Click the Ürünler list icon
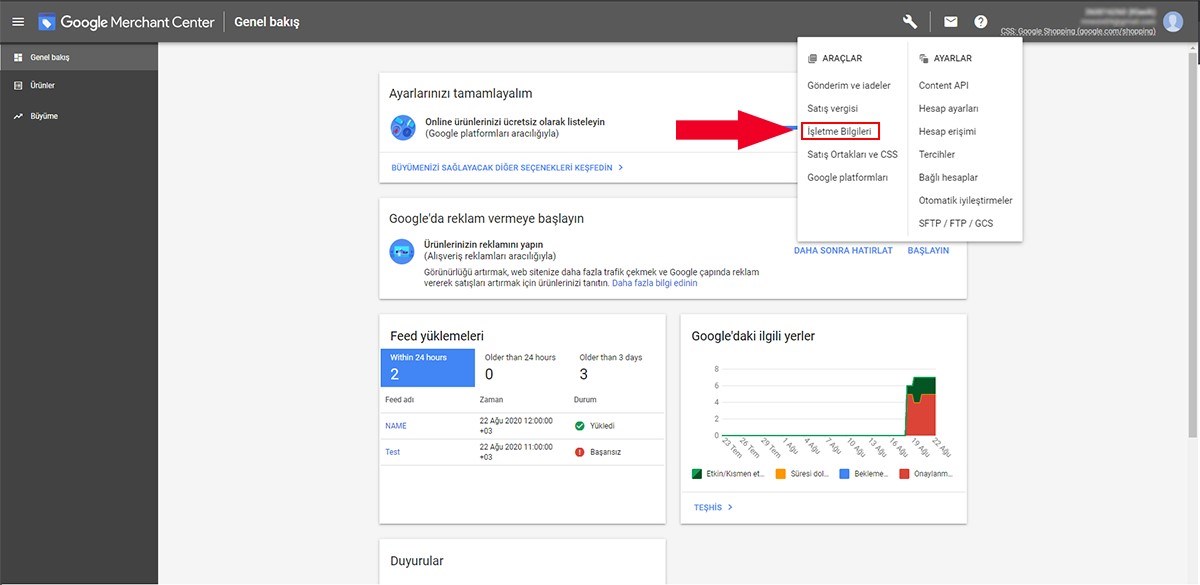The image size is (1200, 585). tap(18, 86)
